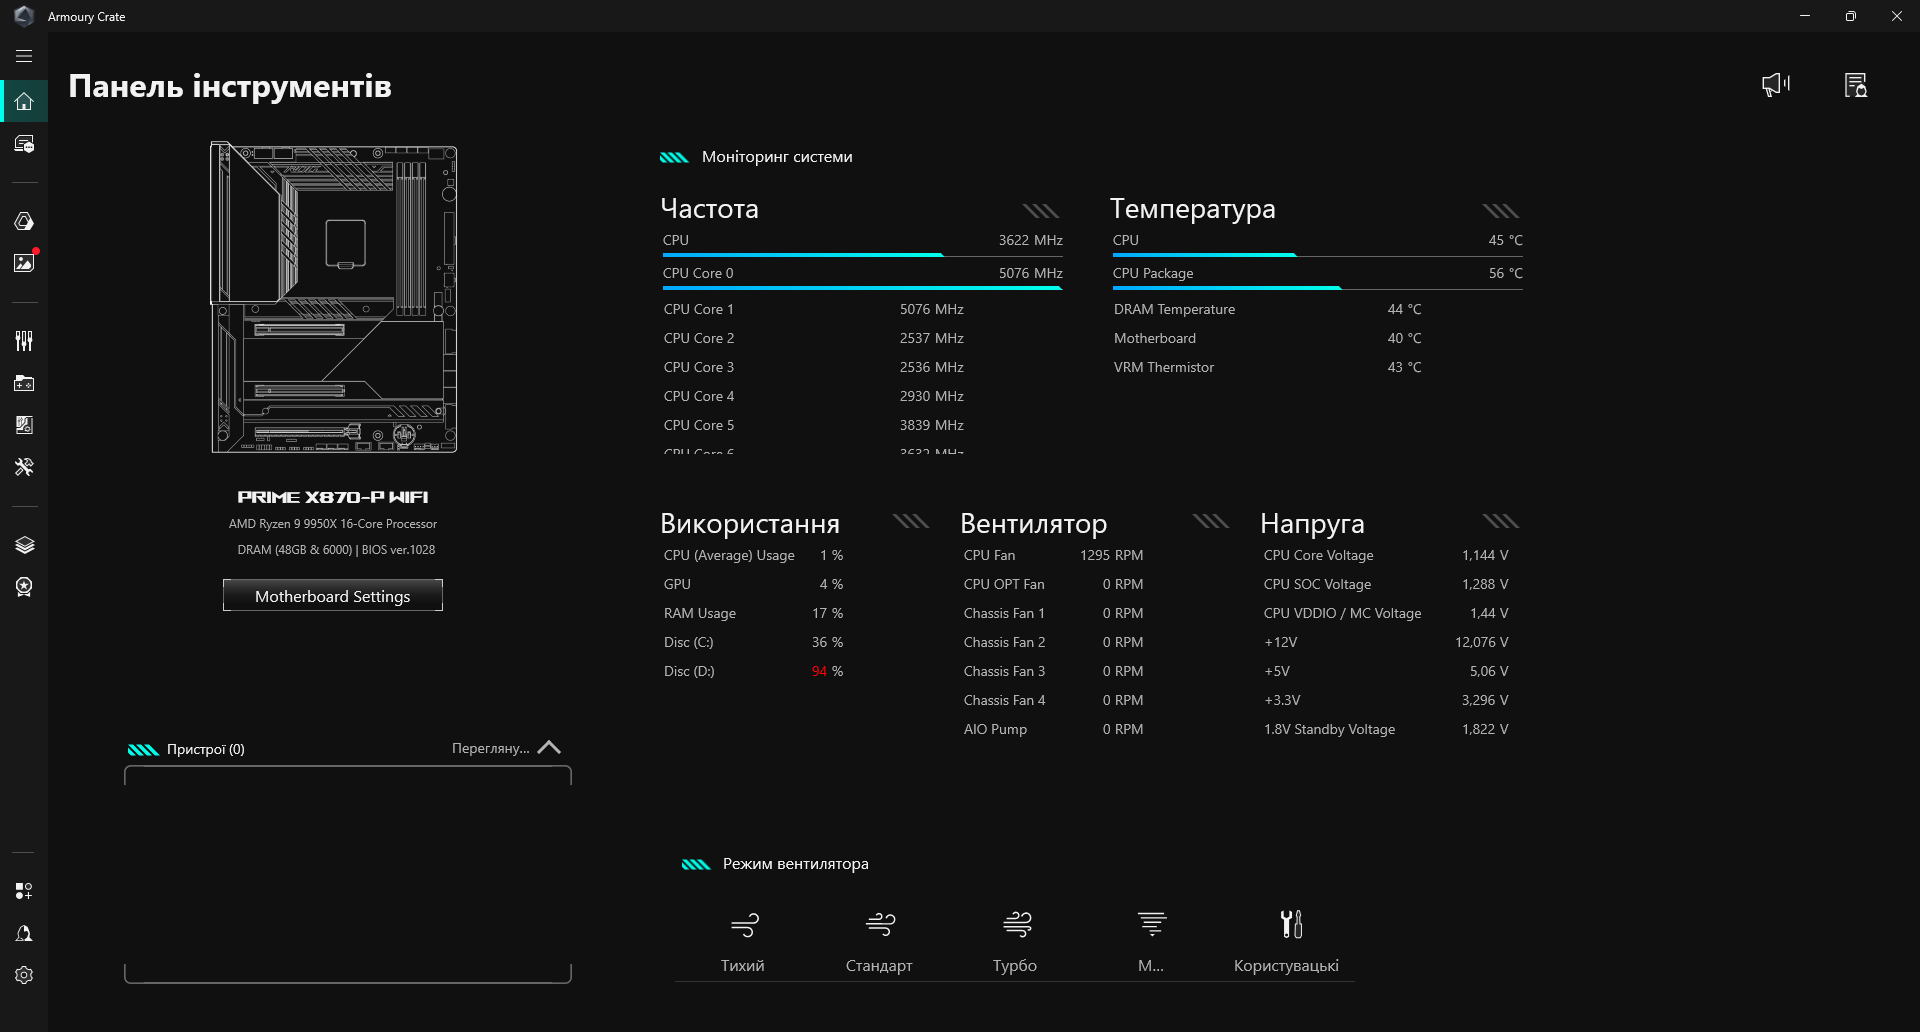Click the "Температура" section heading

click(x=1193, y=209)
